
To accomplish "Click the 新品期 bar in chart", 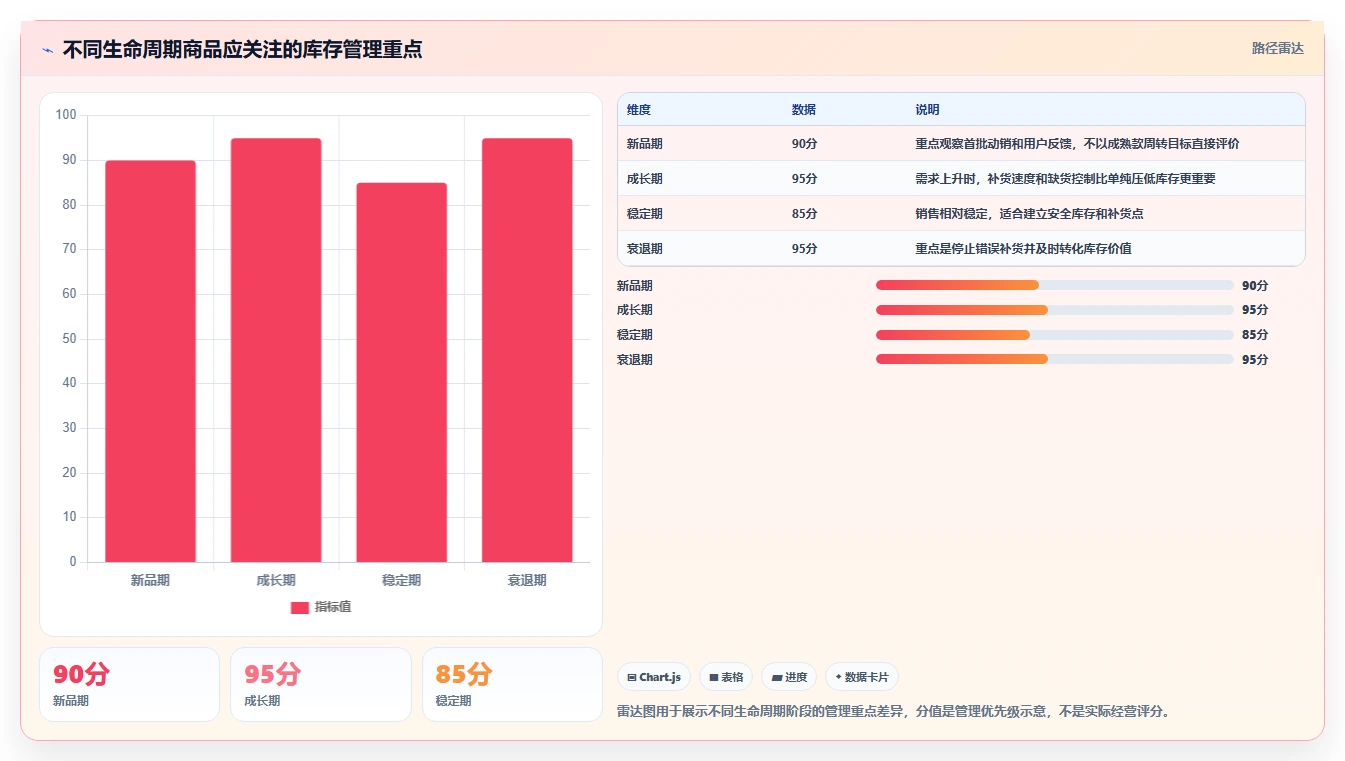I will point(150,361).
